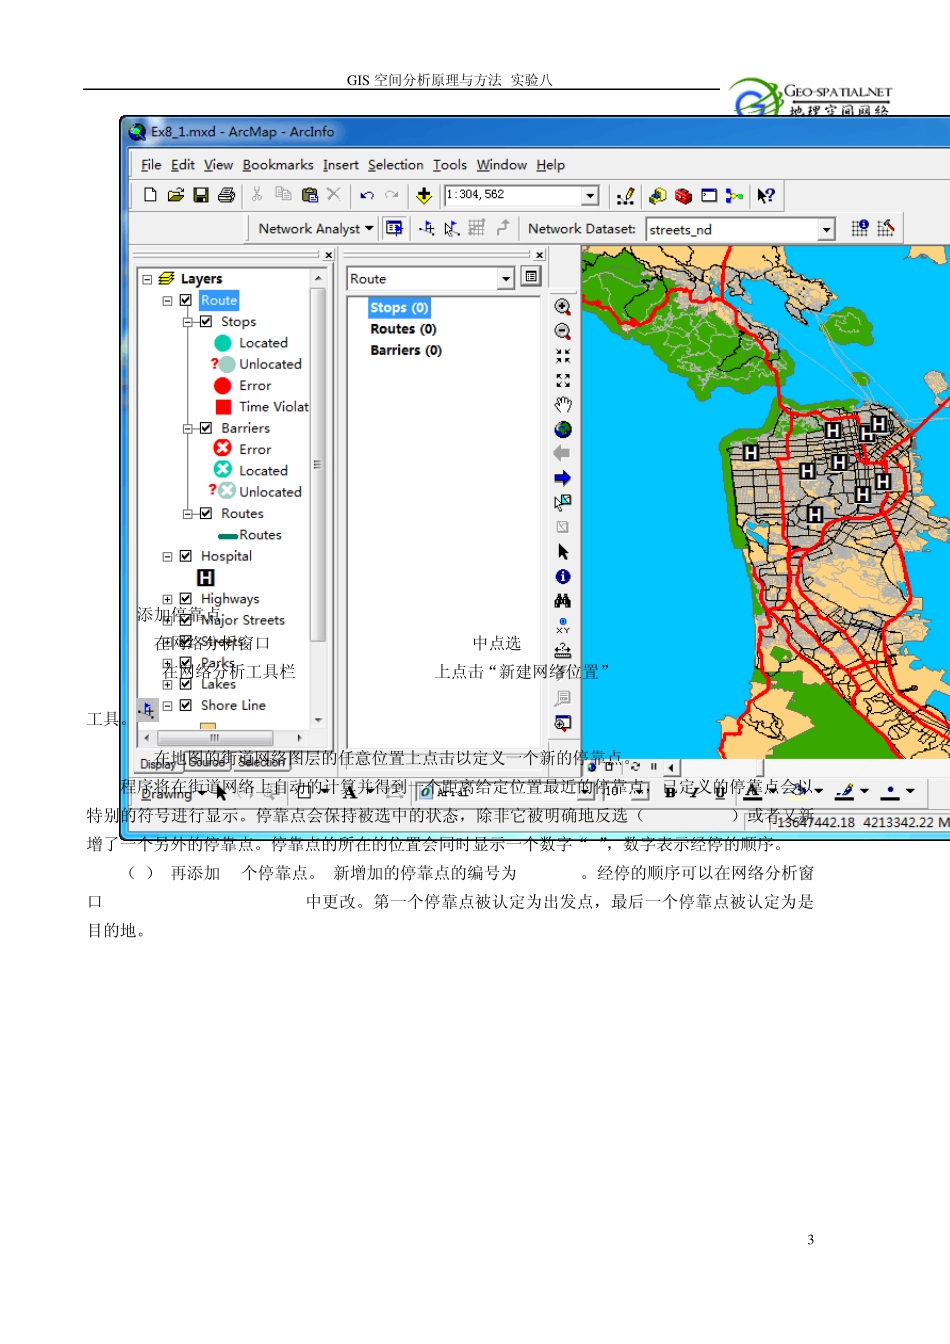Image resolution: width=950 pixels, height=1344 pixels.
Task: Collapse the Route layer group
Action: click(x=167, y=300)
